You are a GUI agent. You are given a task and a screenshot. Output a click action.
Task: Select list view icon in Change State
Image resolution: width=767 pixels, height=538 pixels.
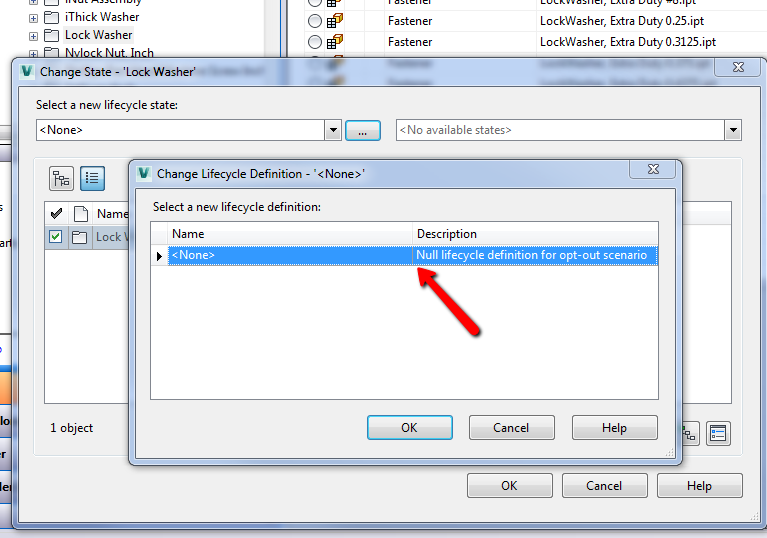[x=92, y=179]
